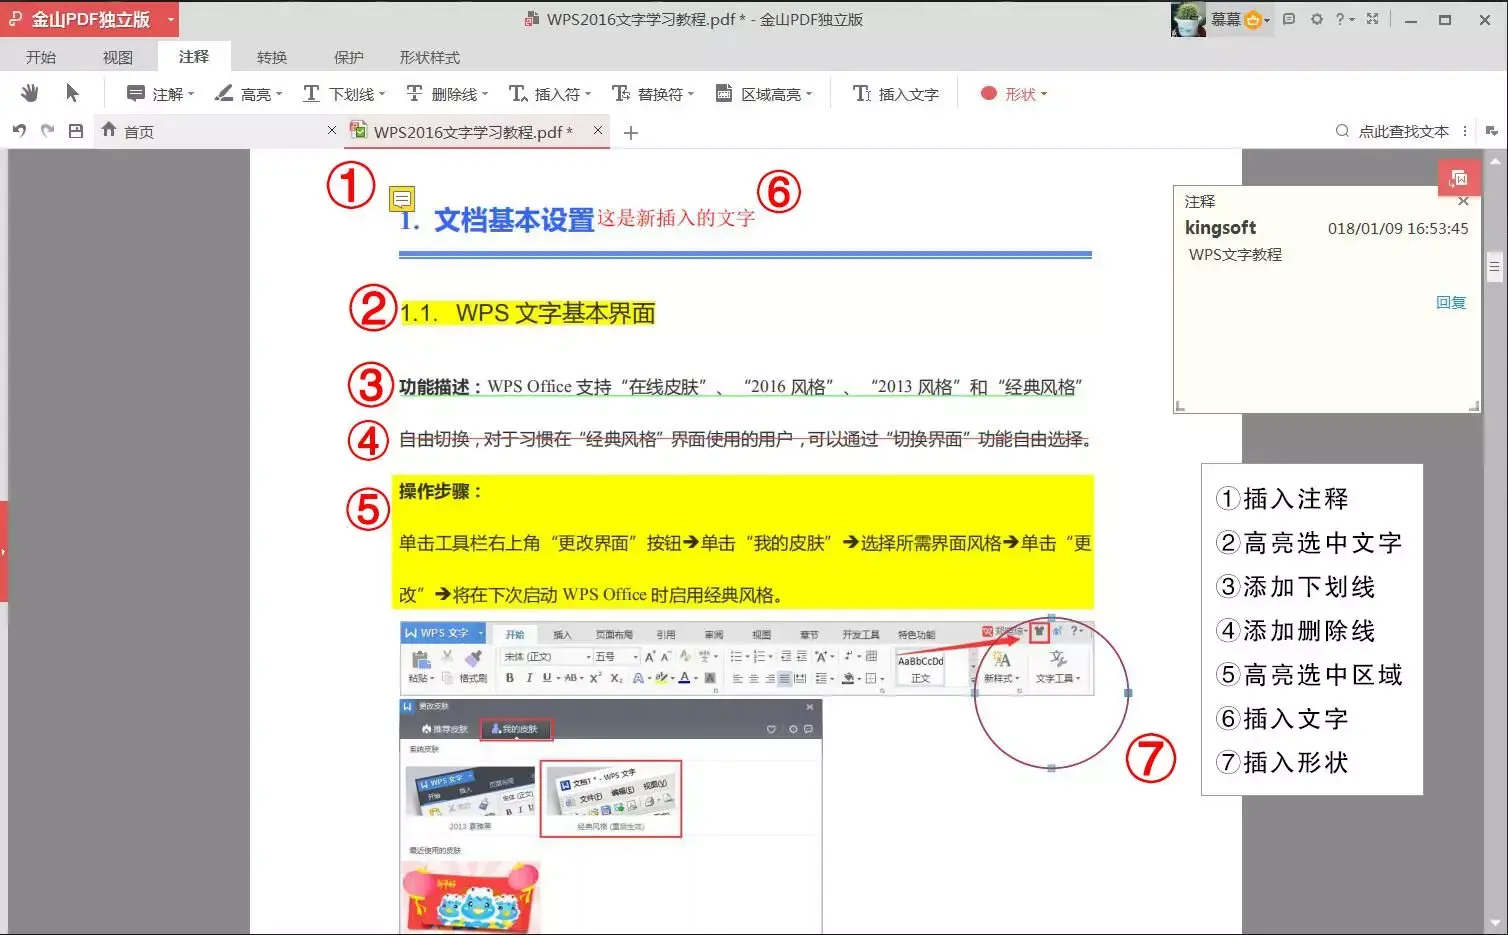1508x935 pixels.
Task: Open the 金山PDF独立版 application menu dropdown
Action: (x=171, y=19)
